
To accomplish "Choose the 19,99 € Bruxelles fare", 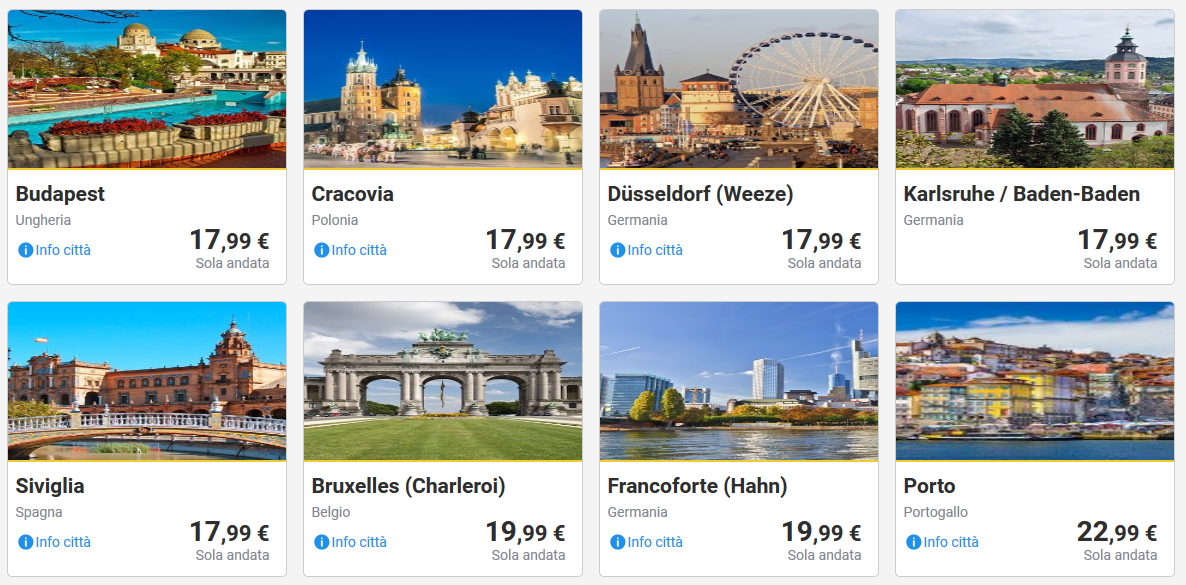I will [x=524, y=533].
